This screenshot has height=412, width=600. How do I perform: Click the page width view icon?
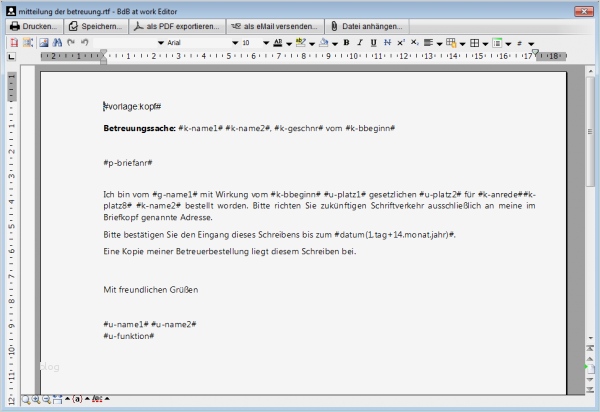tap(57, 399)
